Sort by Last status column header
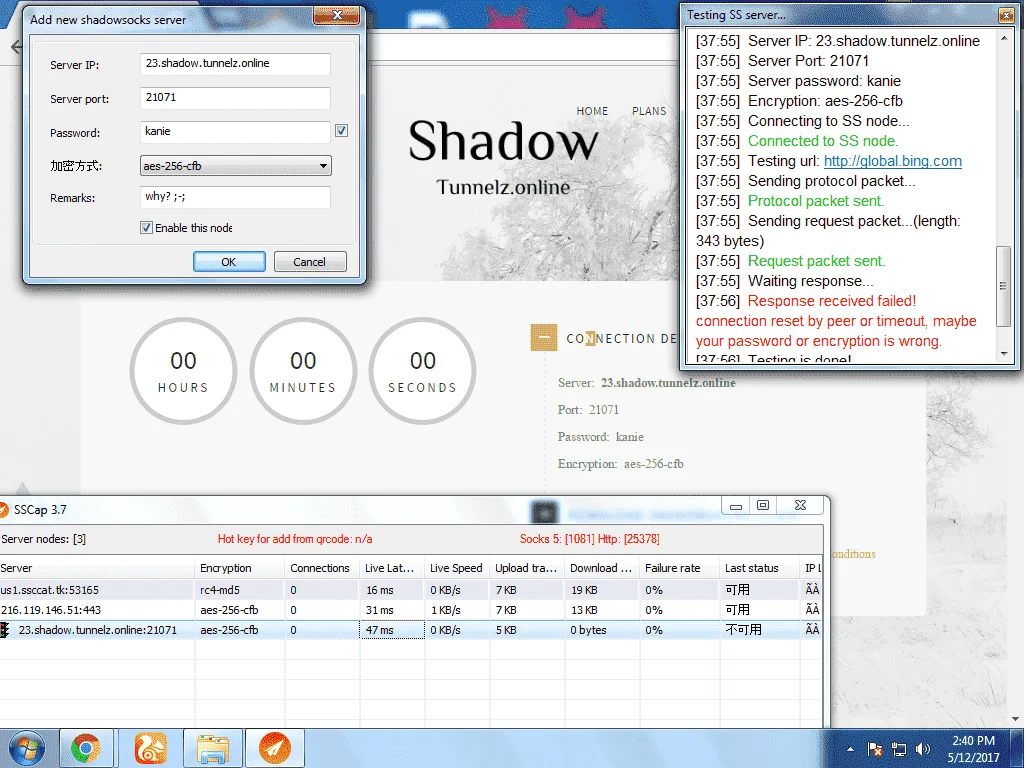The width and height of the screenshot is (1030, 768). pyautogui.click(x=760, y=568)
